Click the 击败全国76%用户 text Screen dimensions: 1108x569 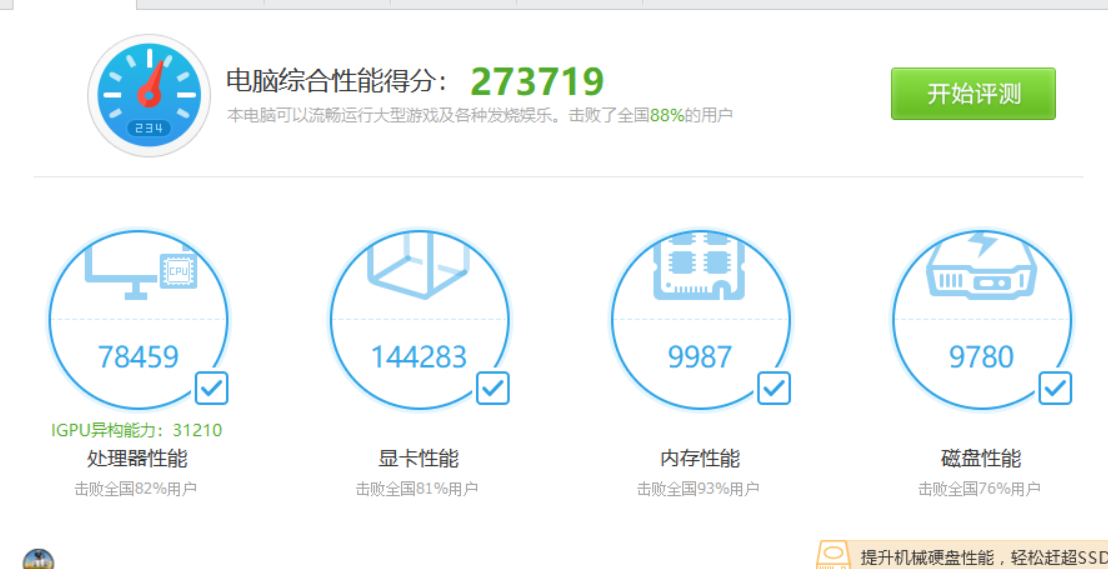979,488
